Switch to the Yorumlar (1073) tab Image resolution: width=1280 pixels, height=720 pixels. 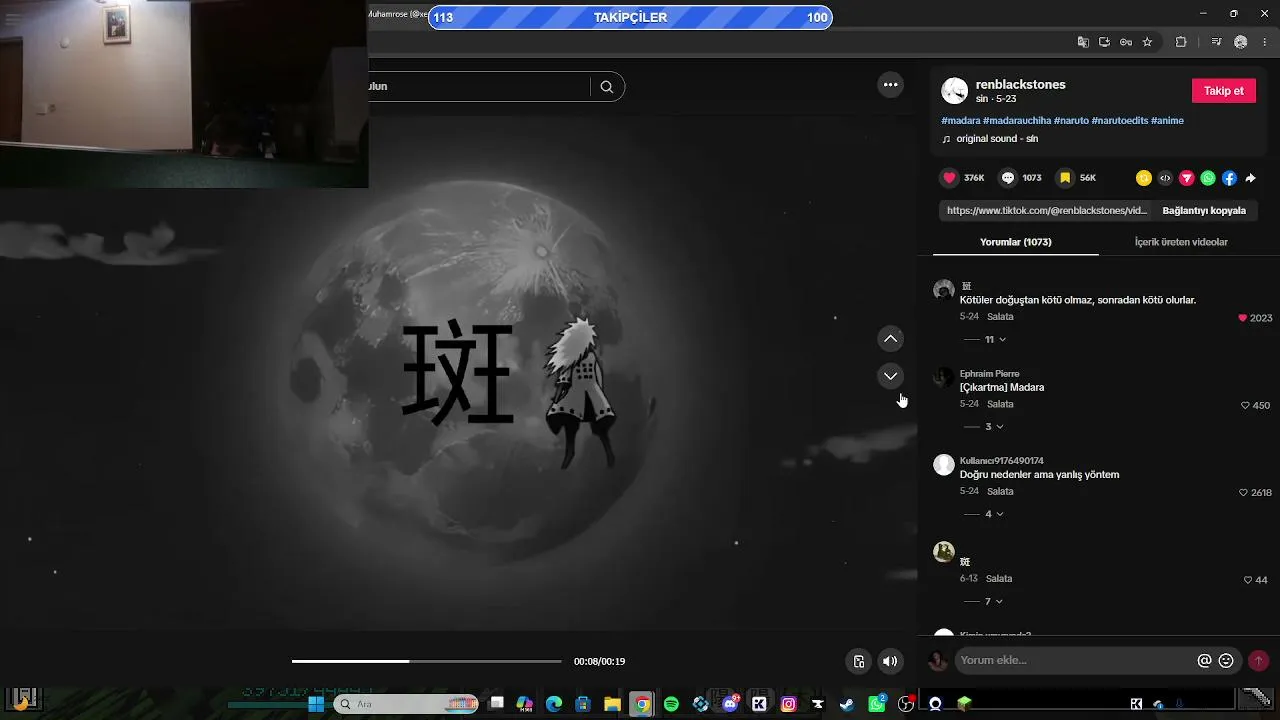[1015, 242]
